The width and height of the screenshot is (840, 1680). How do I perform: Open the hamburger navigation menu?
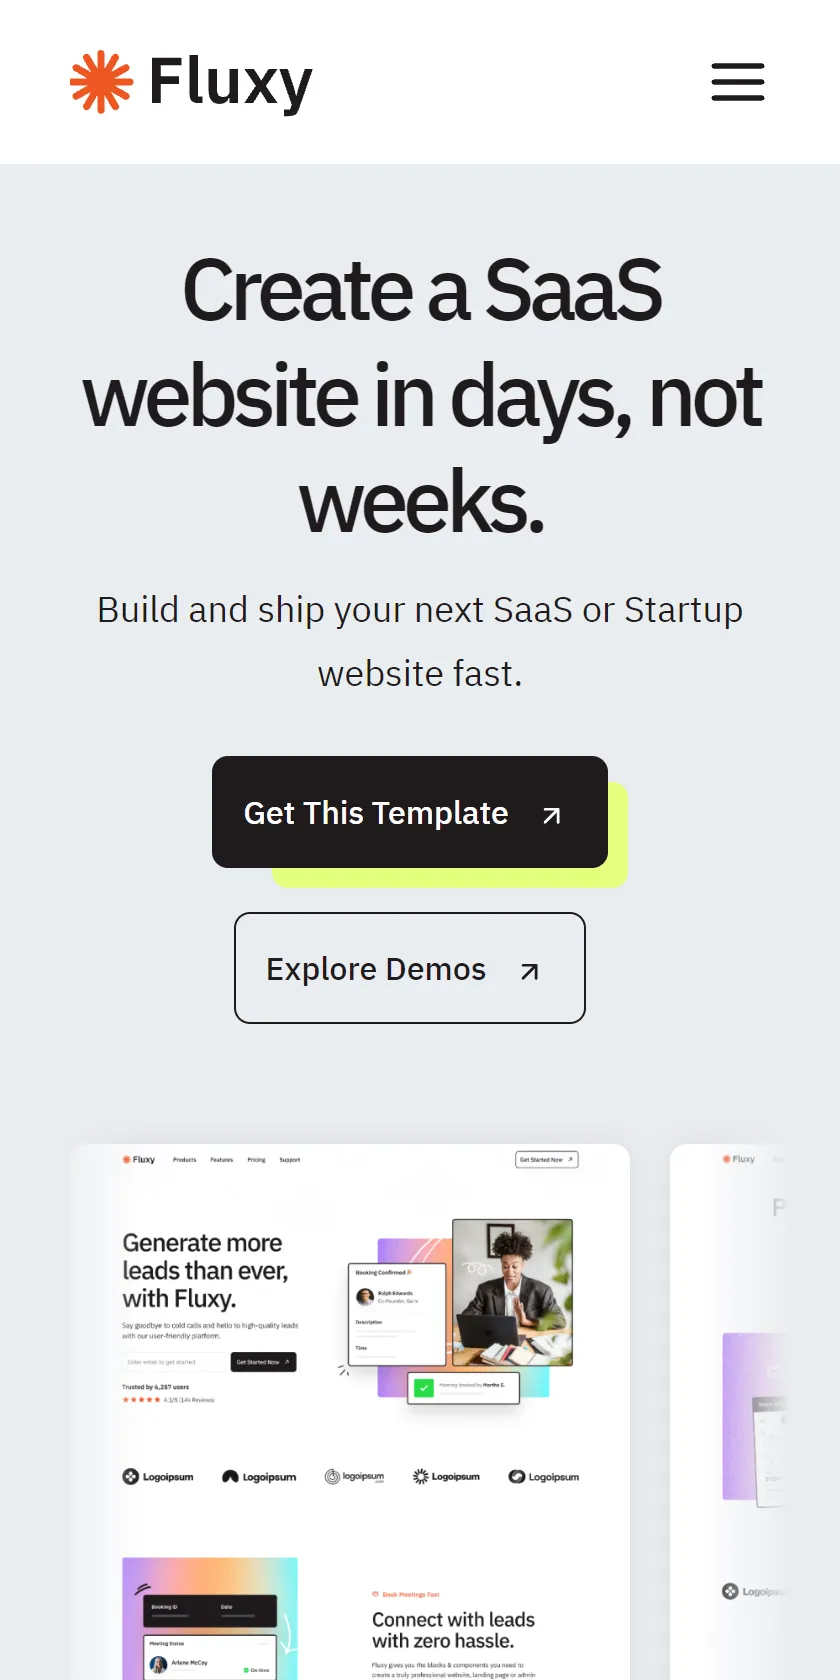[738, 82]
